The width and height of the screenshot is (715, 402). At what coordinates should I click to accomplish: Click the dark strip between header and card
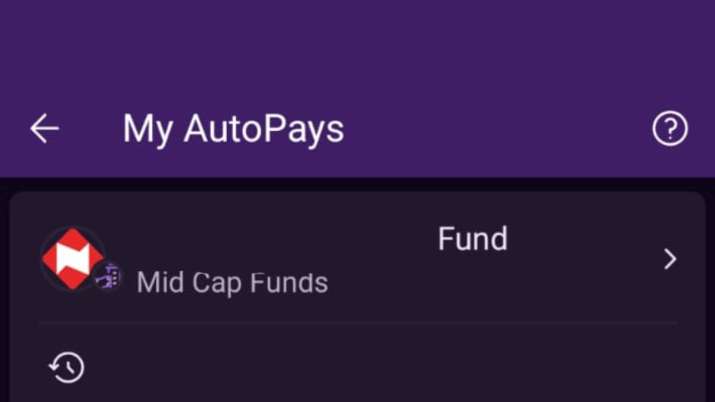click(357, 184)
